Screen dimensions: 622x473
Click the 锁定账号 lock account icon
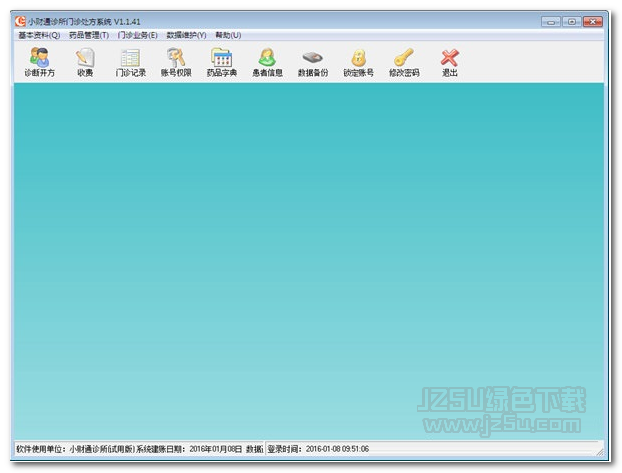pyautogui.click(x=358, y=62)
